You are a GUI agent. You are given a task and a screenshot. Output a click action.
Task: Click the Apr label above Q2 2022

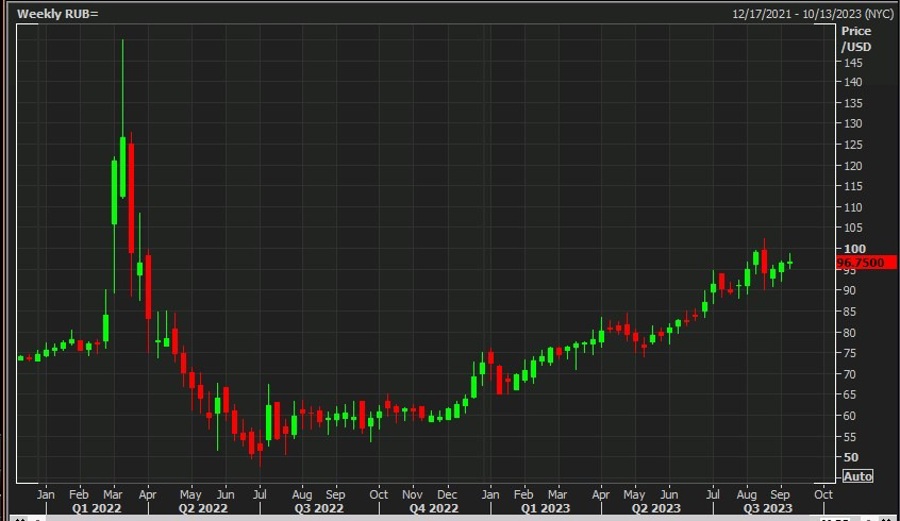pos(148,495)
